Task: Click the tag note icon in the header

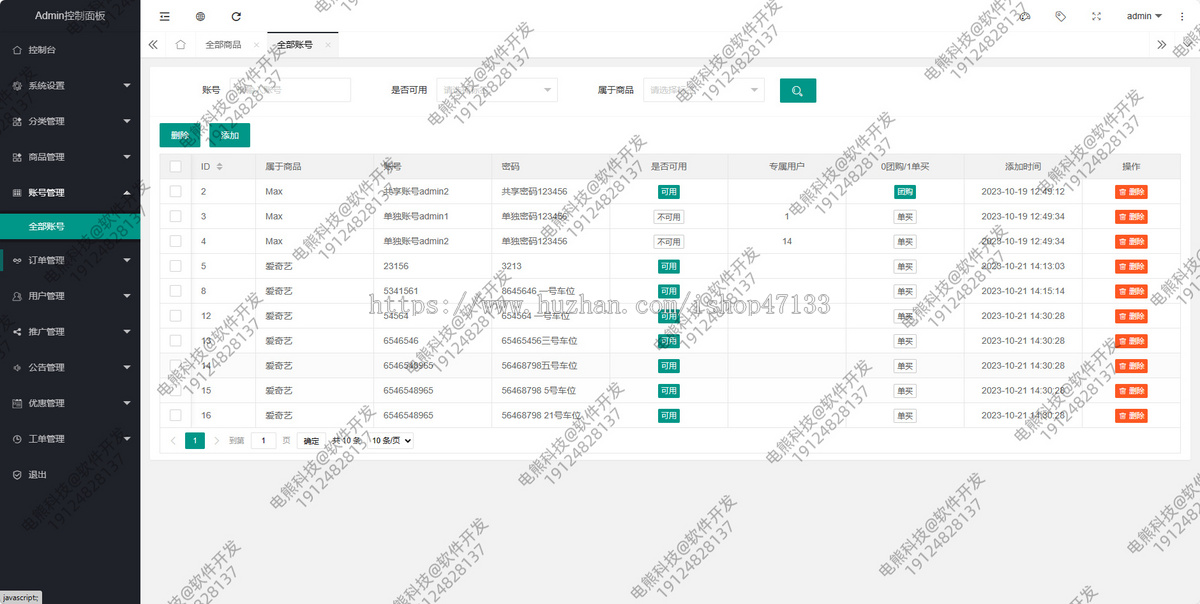Action: [1060, 16]
